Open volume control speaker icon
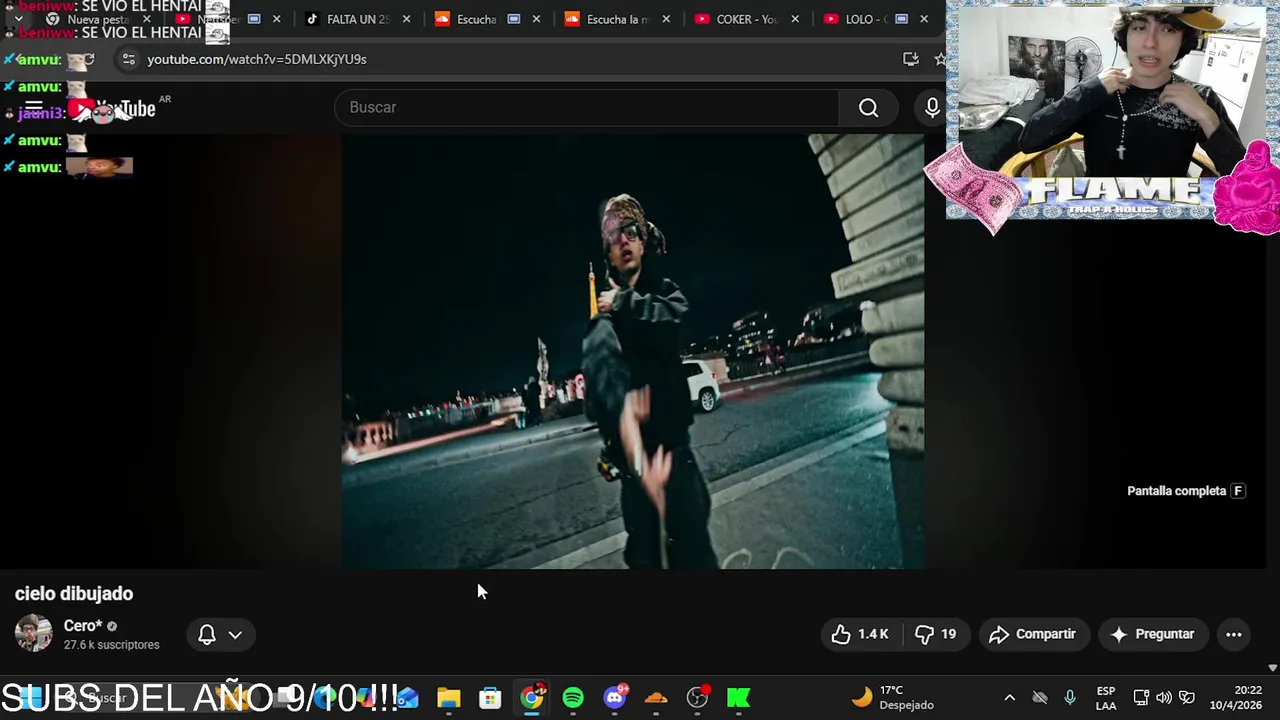The width and height of the screenshot is (1280, 720). coord(1164,698)
